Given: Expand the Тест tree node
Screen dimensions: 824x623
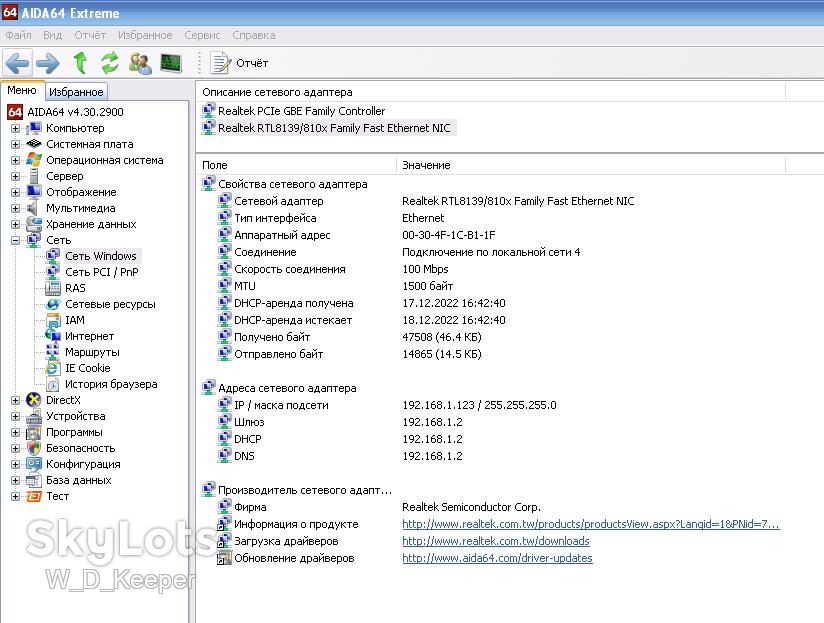Looking at the screenshot, I should (15, 496).
